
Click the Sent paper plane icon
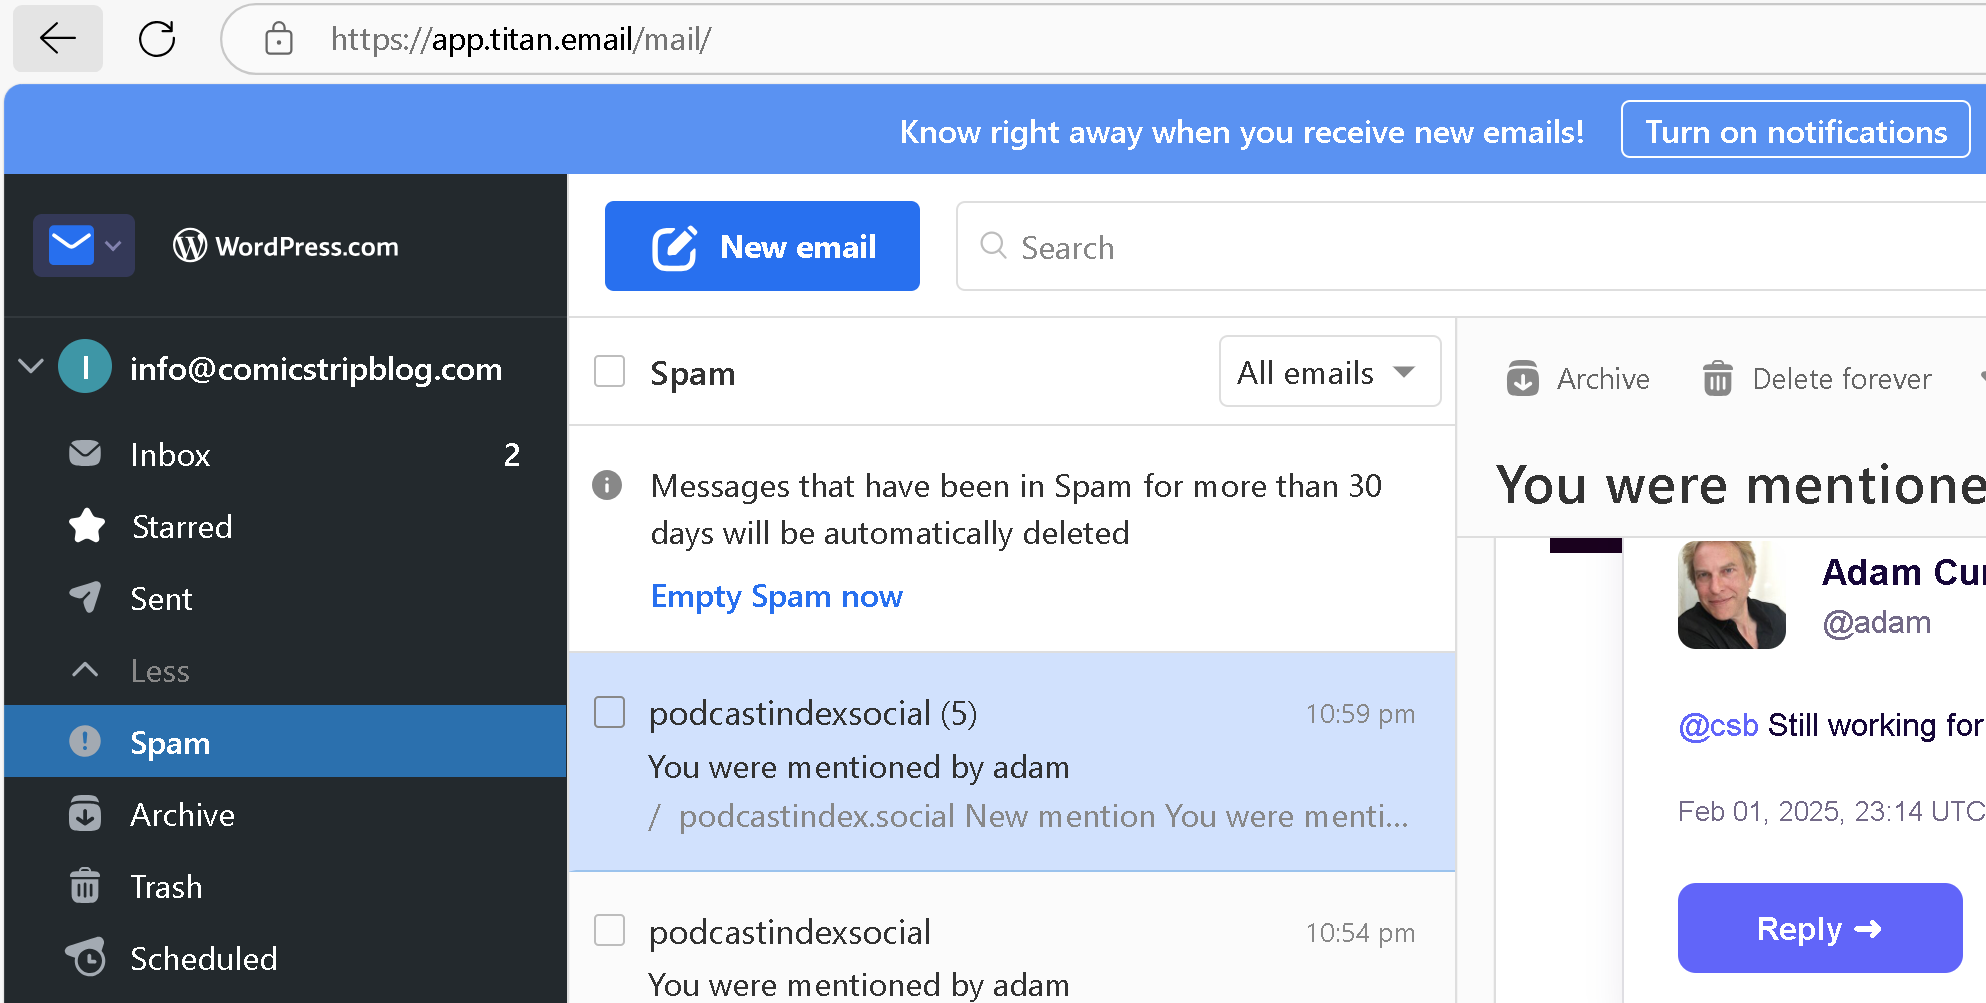click(86, 597)
